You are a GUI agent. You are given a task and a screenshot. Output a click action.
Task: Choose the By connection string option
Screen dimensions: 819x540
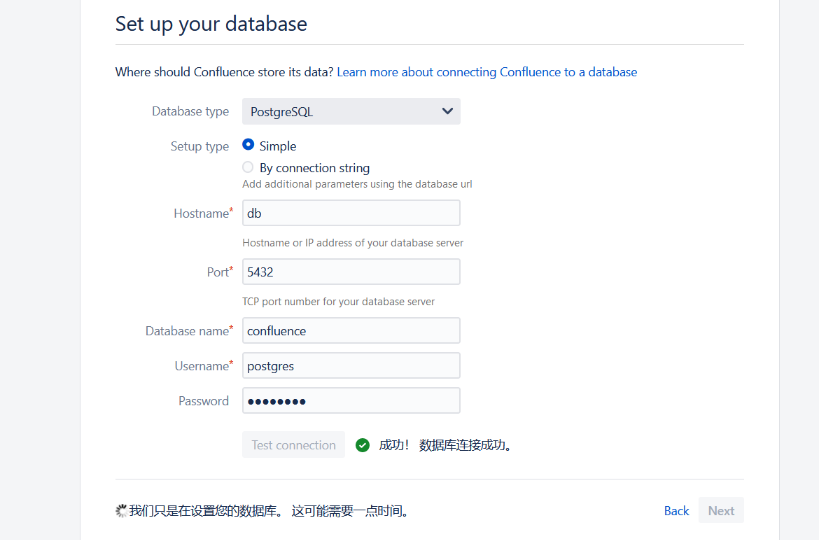(248, 167)
